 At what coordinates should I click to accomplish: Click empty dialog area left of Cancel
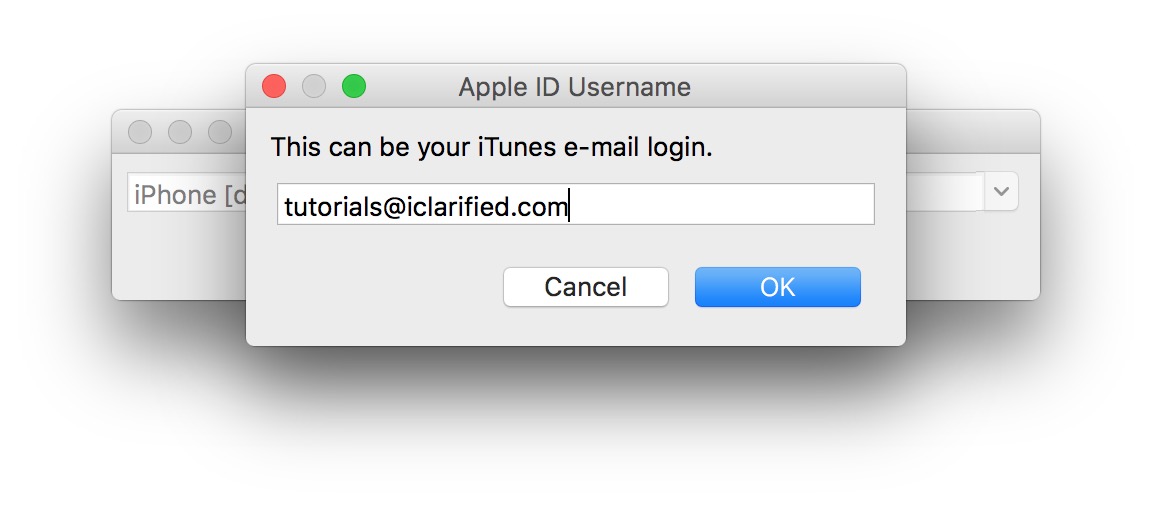pyautogui.click(x=380, y=288)
